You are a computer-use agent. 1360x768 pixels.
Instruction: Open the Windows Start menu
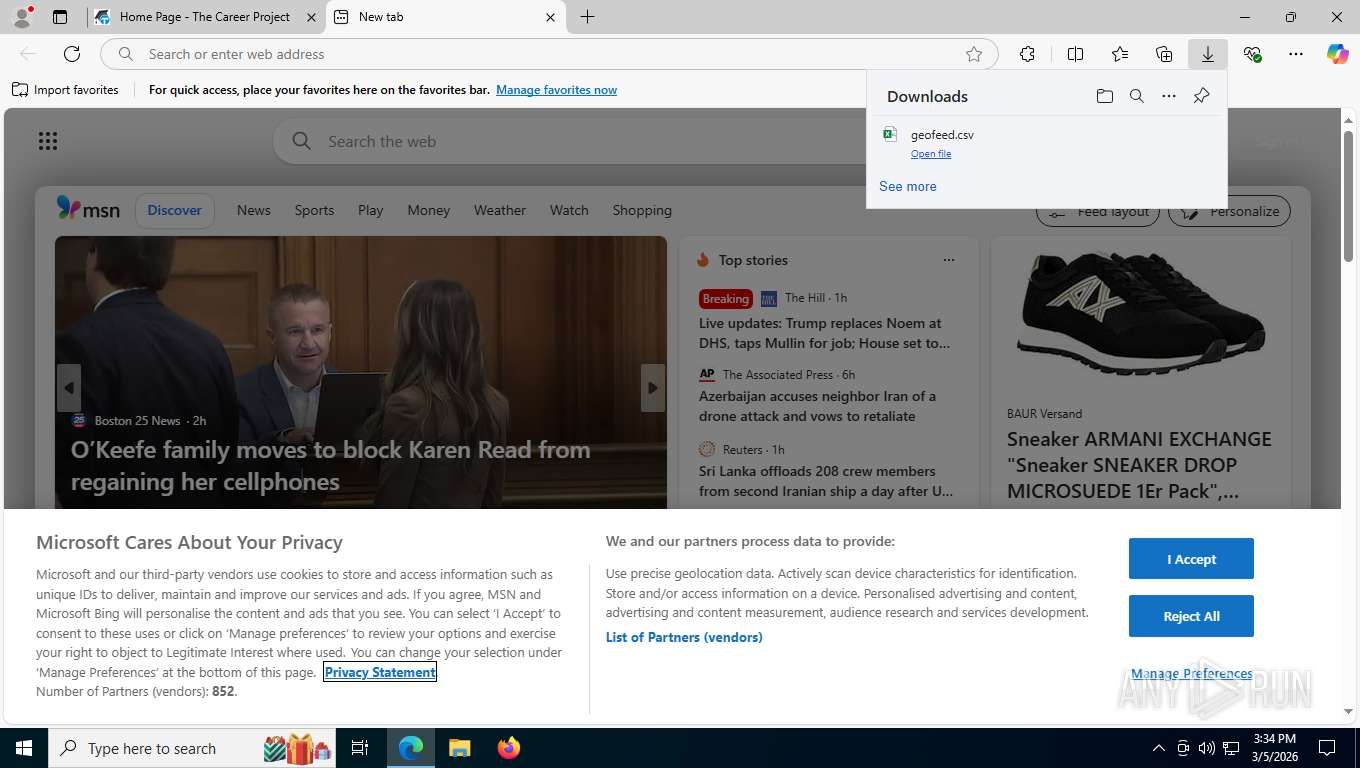coord(23,748)
